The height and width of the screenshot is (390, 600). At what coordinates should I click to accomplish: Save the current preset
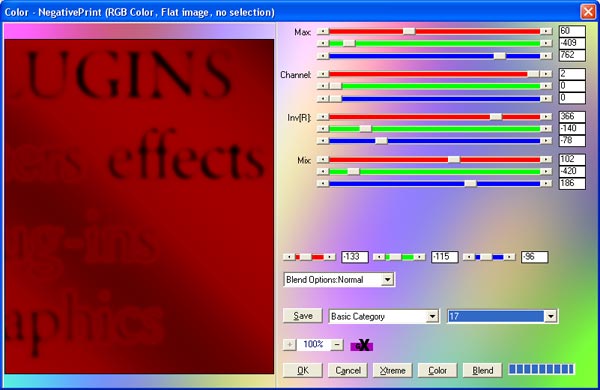[x=303, y=316]
